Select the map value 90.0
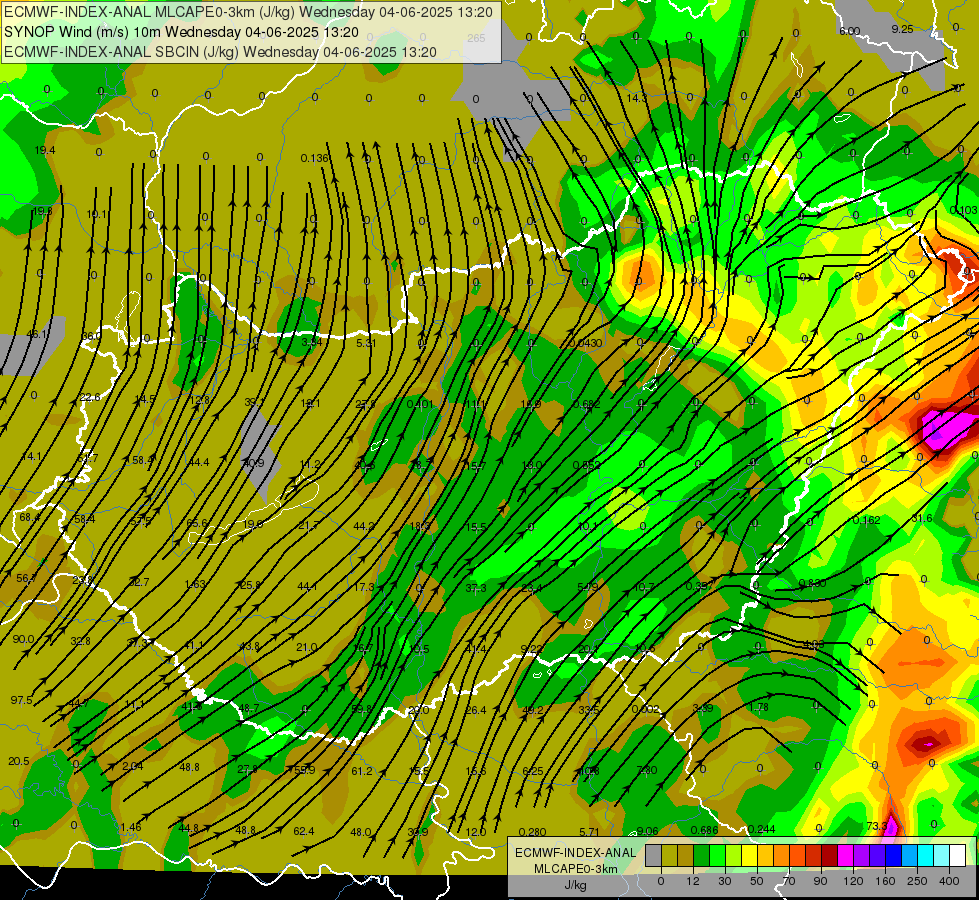Image resolution: width=979 pixels, height=900 pixels. pos(23,639)
